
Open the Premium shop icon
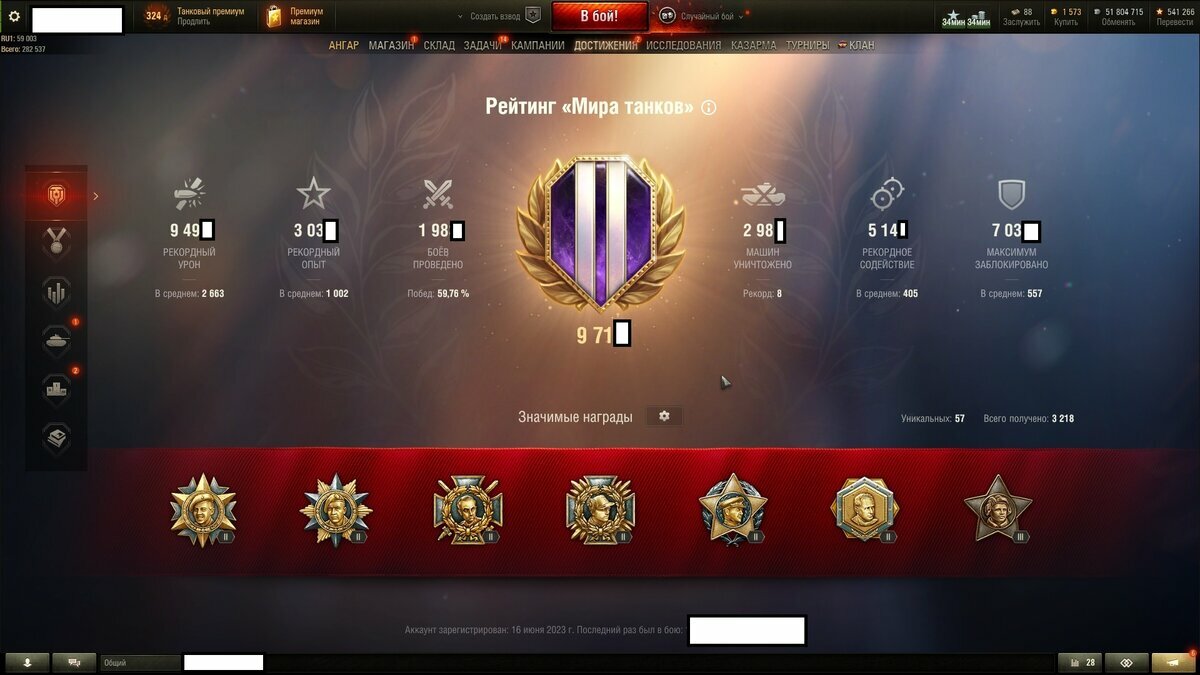pos(273,16)
